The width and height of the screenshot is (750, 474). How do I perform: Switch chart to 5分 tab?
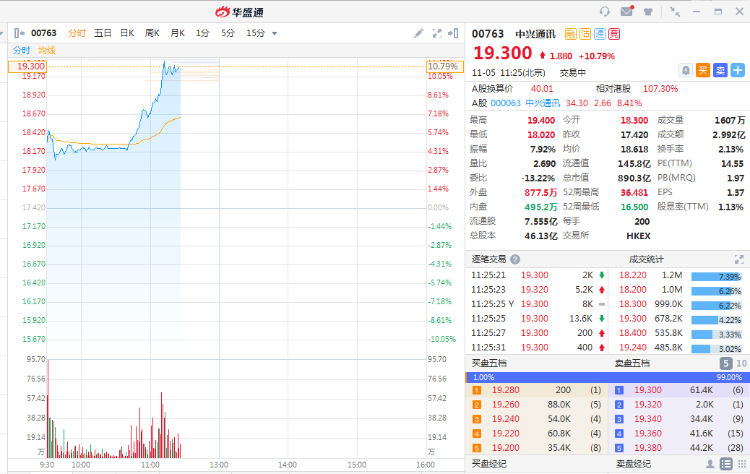[228, 33]
